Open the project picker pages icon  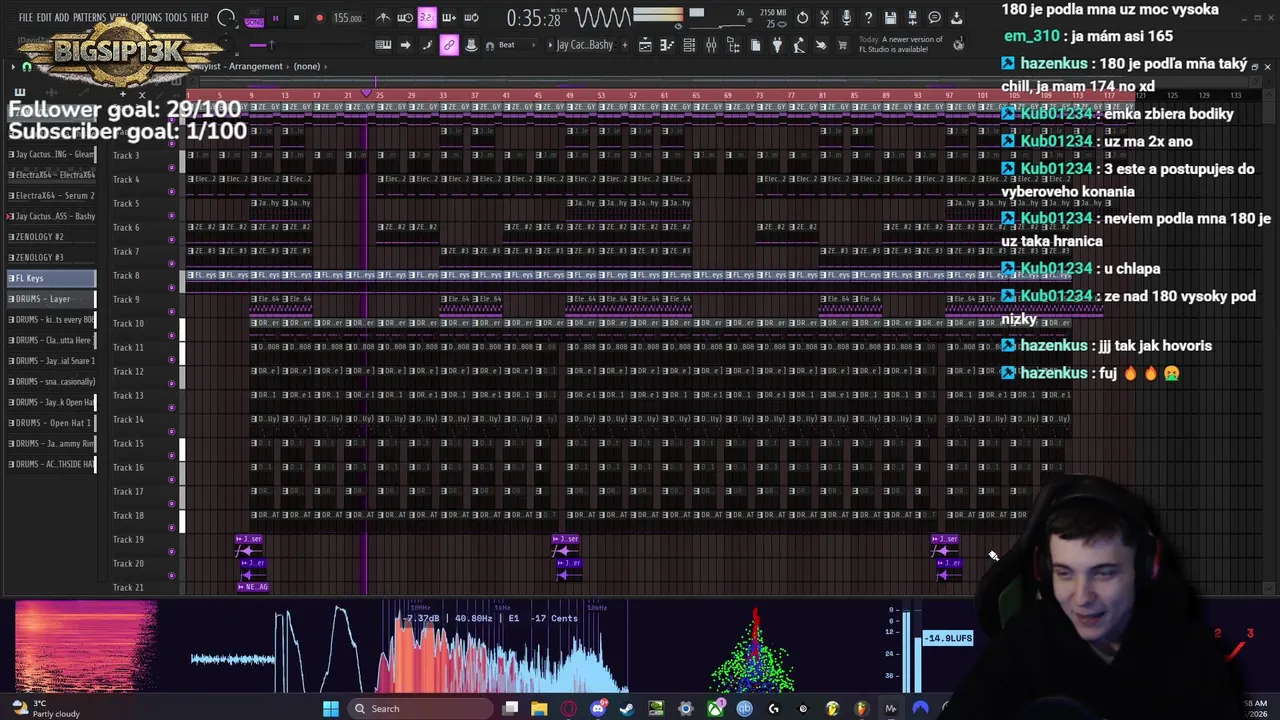point(755,45)
